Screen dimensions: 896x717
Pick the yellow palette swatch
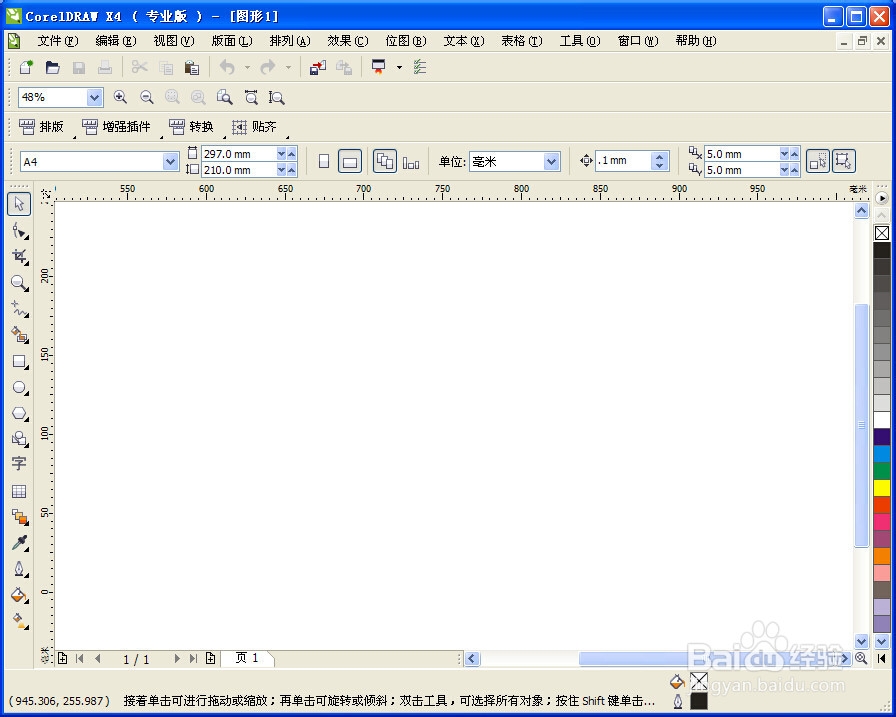pos(882,488)
